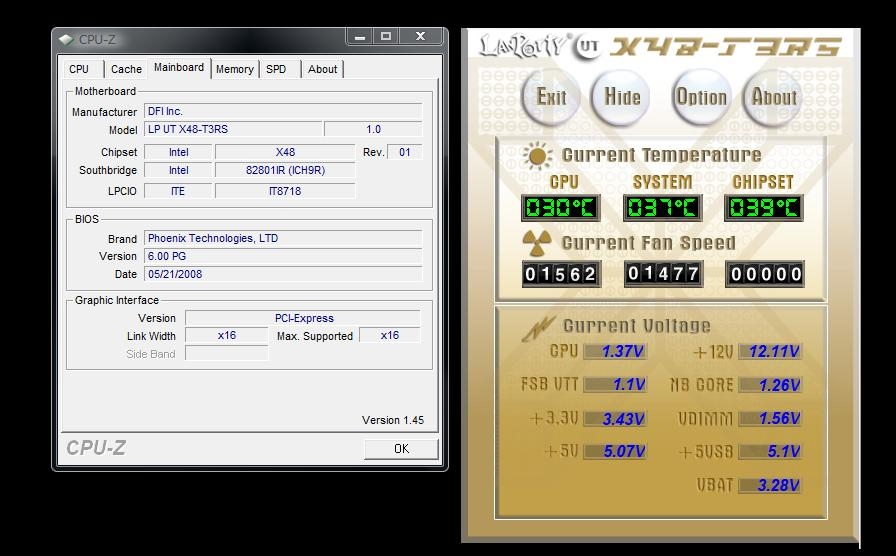The height and width of the screenshot is (556, 896).
Task: Maximize the CPU-Z window
Action: [386, 37]
